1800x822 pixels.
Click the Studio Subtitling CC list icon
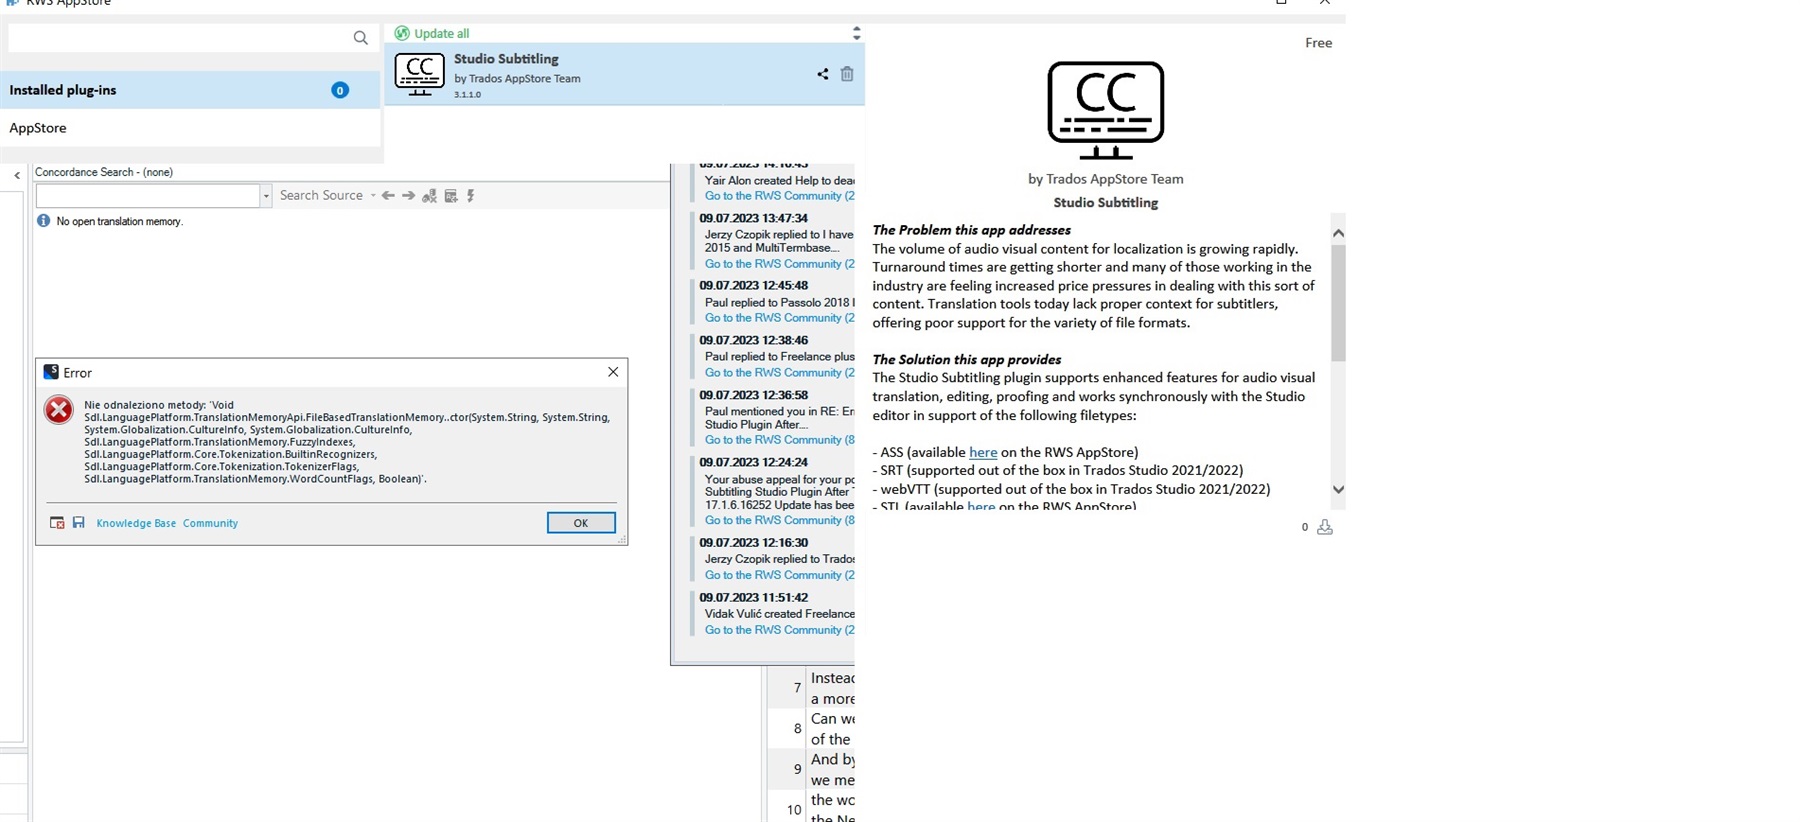pyautogui.click(x=420, y=75)
